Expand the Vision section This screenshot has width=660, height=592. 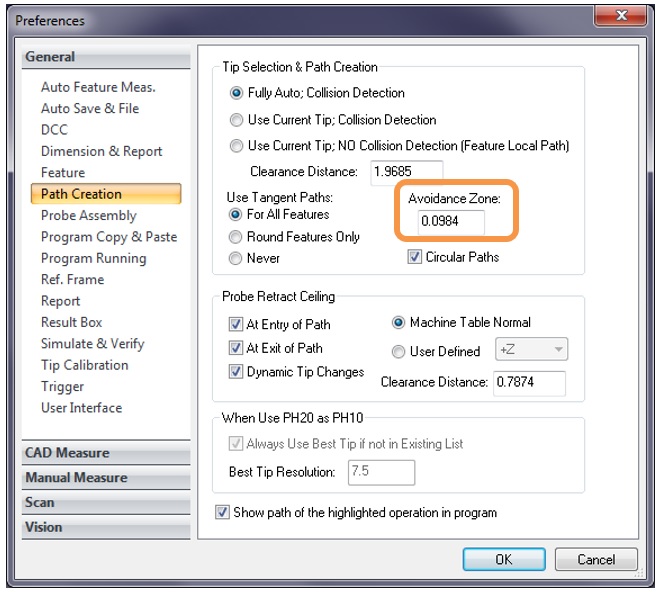106,527
